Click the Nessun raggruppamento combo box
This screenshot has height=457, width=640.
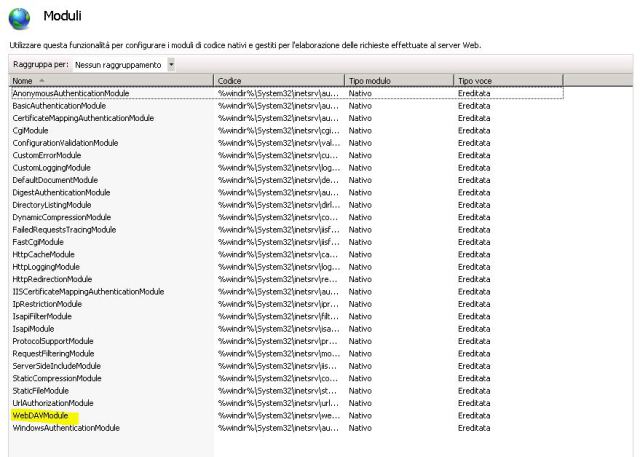tap(124, 64)
